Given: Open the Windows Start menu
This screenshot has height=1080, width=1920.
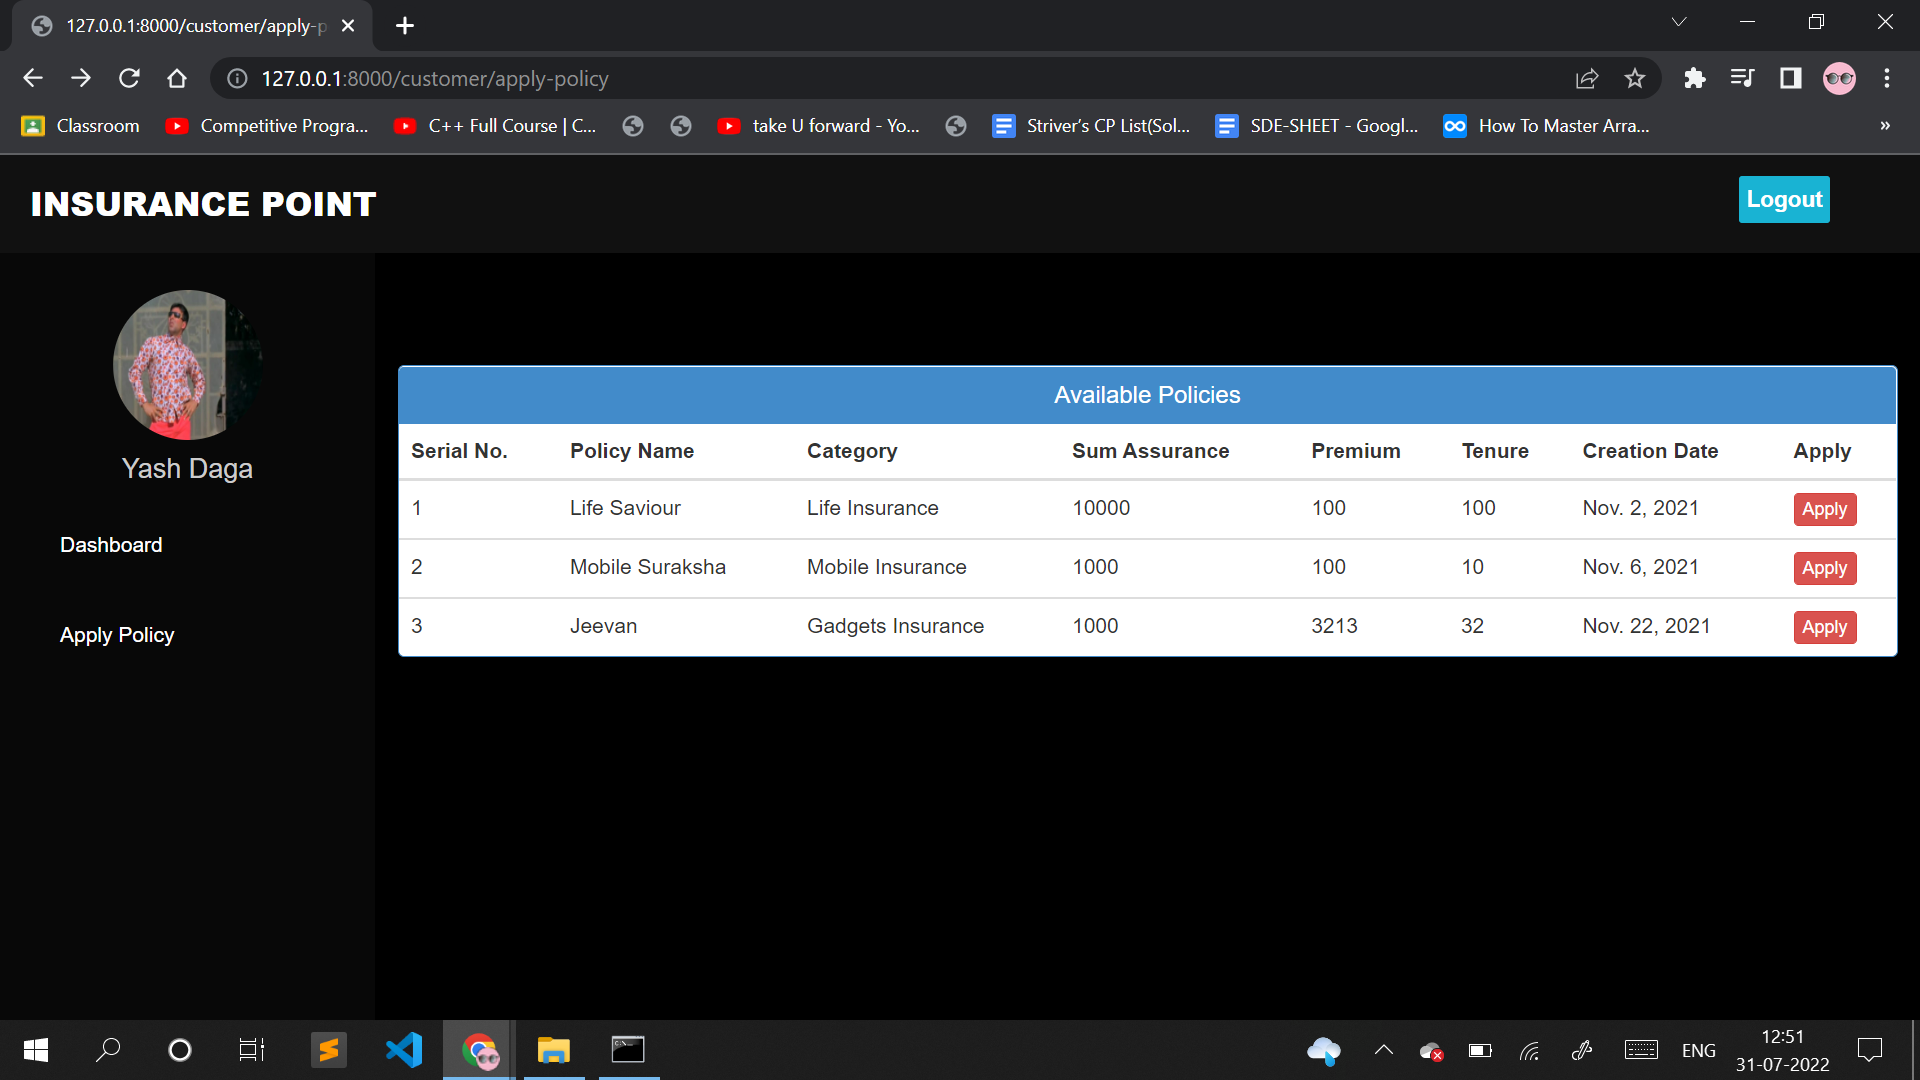Looking at the screenshot, I should [36, 1050].
